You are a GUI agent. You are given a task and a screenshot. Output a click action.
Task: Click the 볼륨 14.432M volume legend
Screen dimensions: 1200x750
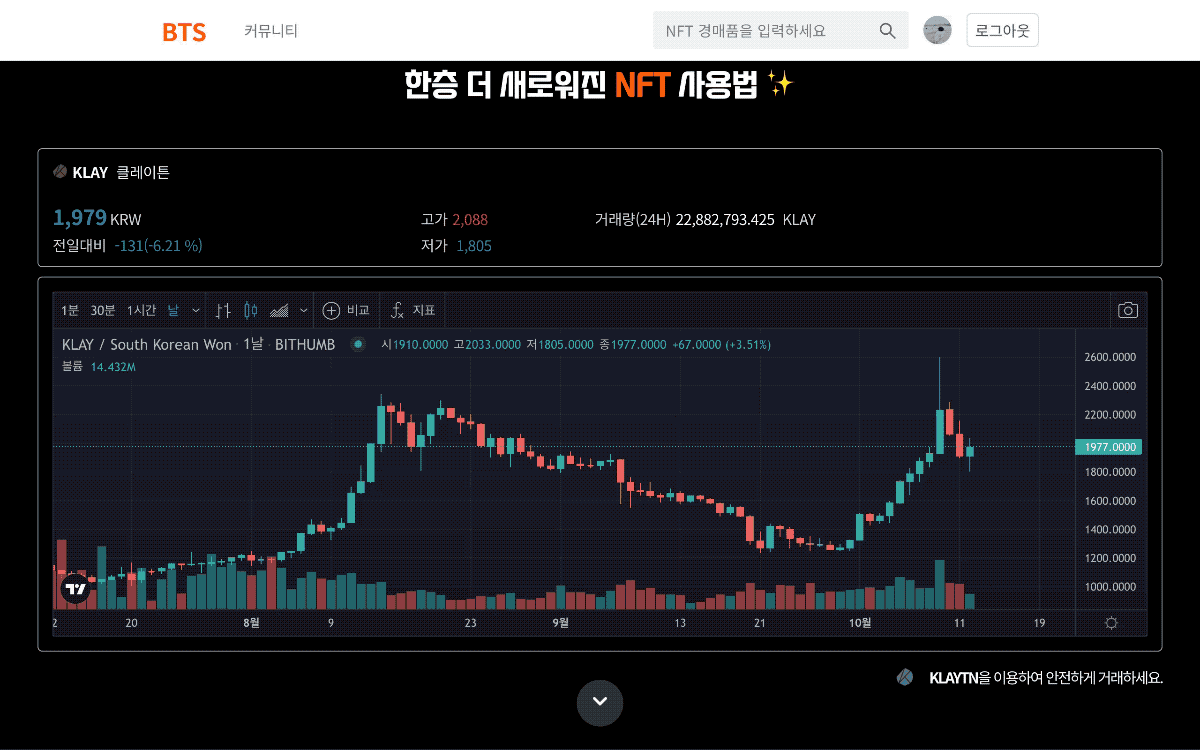99,367
